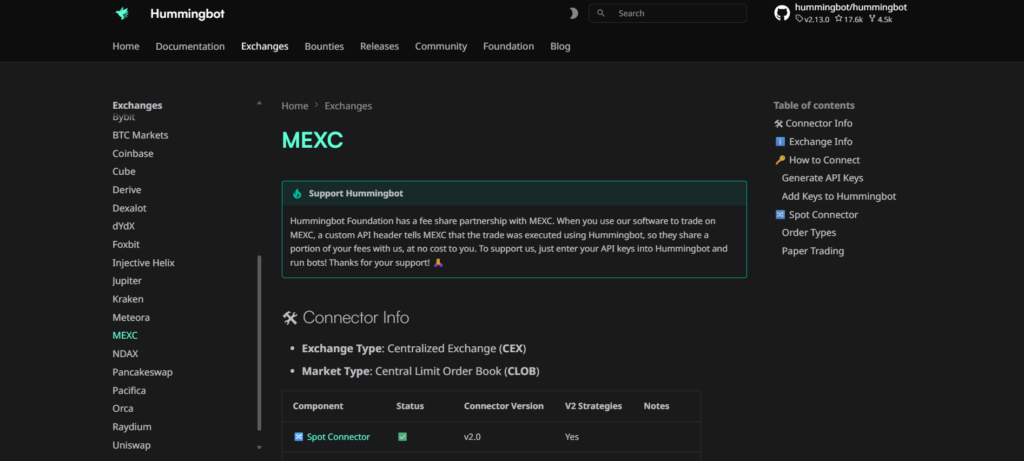This screenshot has width=1024, height=461.
Task: Open the GitHub repository icon
Action: [782, 13]
